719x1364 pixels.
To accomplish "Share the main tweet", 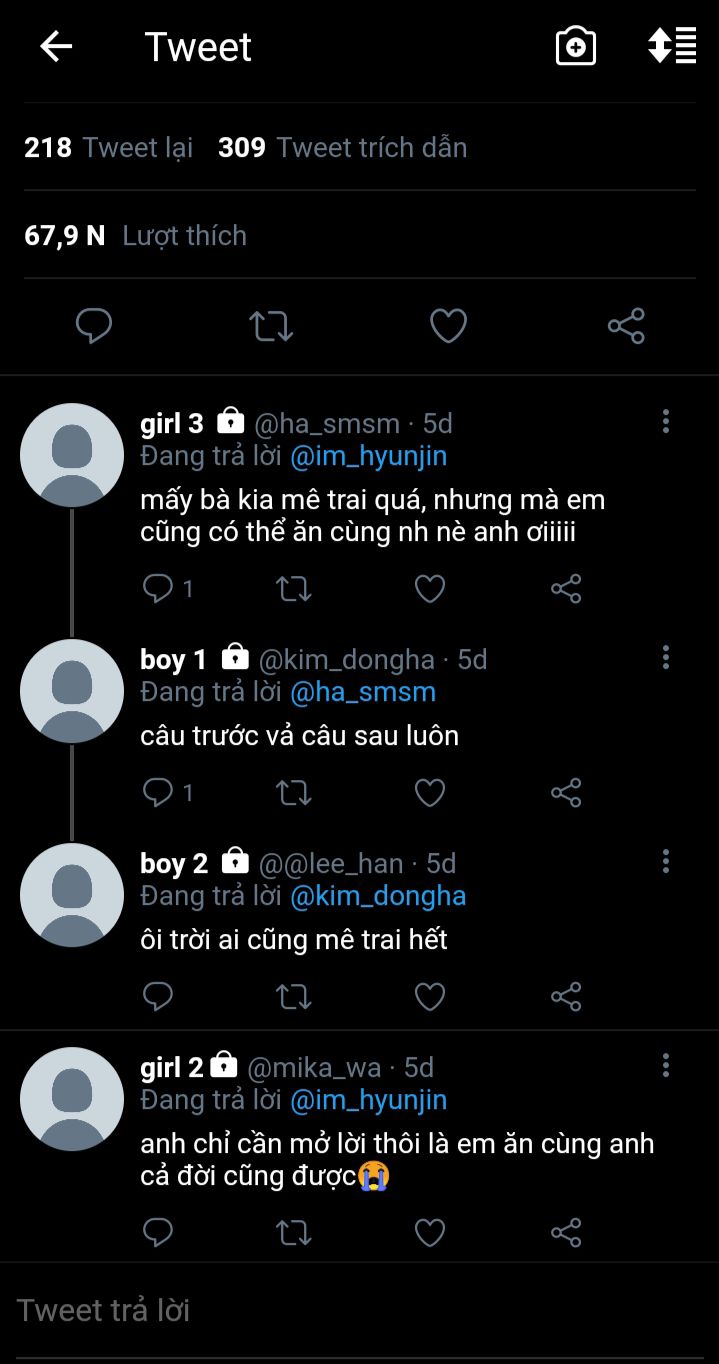I will click(x=626, y=326).
